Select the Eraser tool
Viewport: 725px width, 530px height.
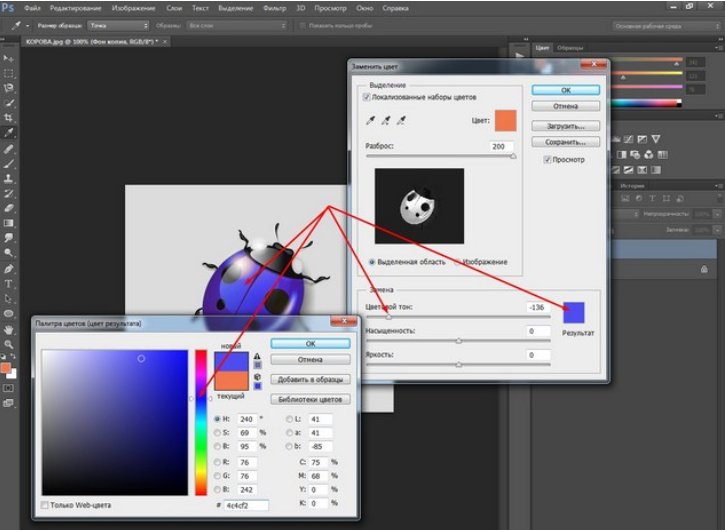[8, 208]
